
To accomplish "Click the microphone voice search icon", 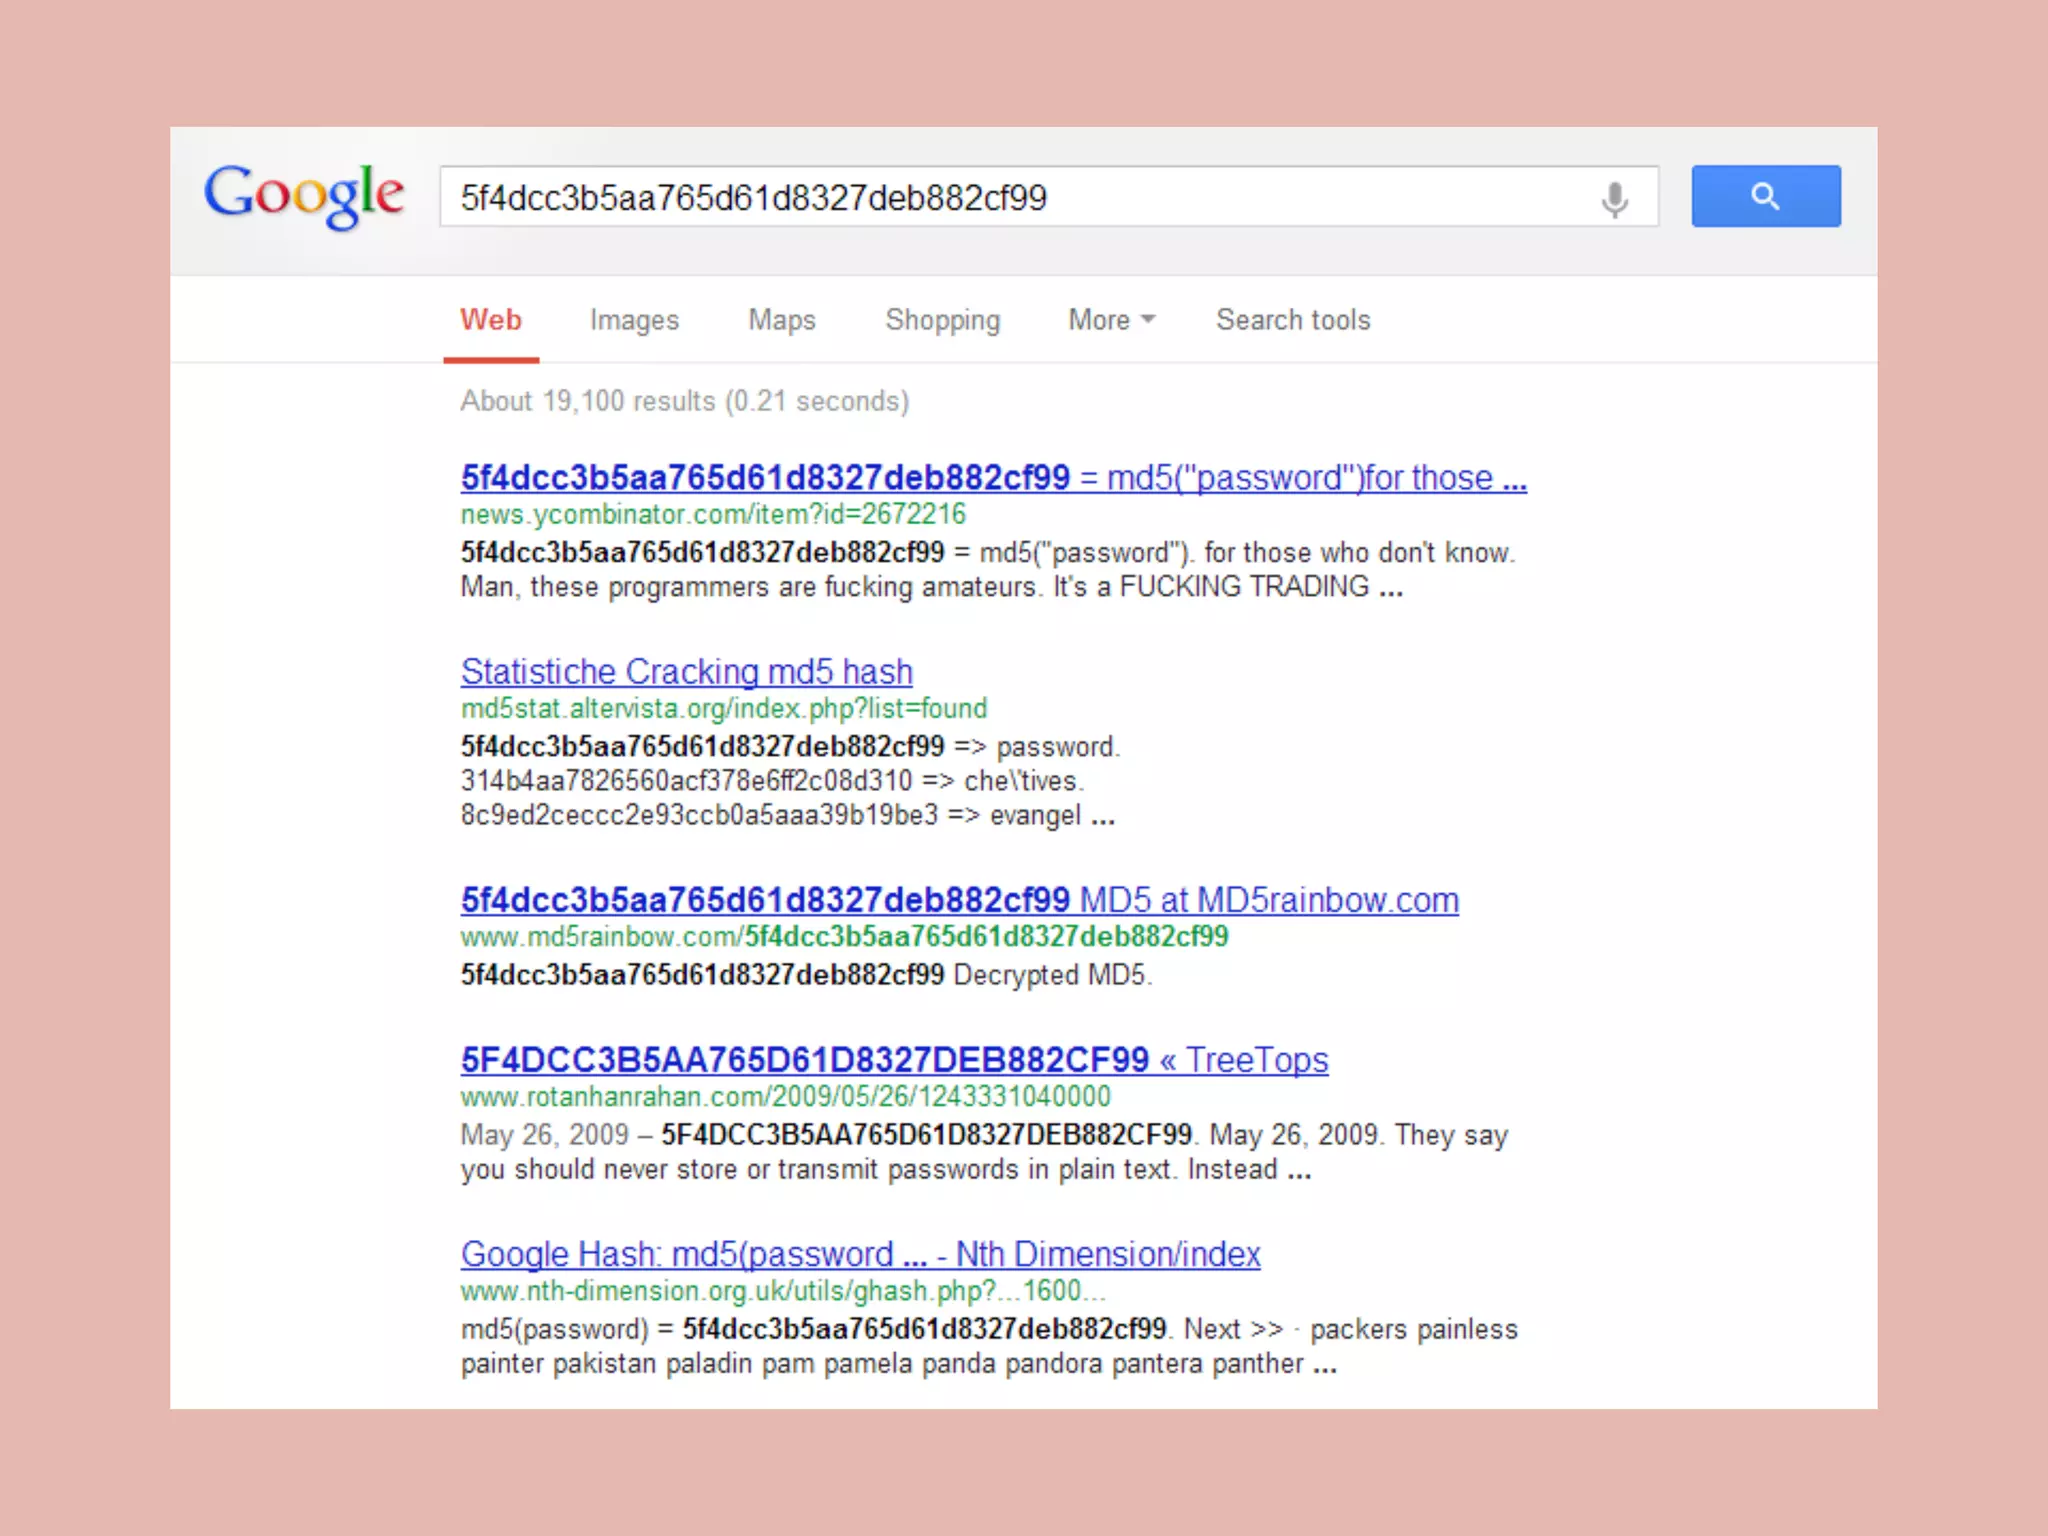I will [1613, 198].
